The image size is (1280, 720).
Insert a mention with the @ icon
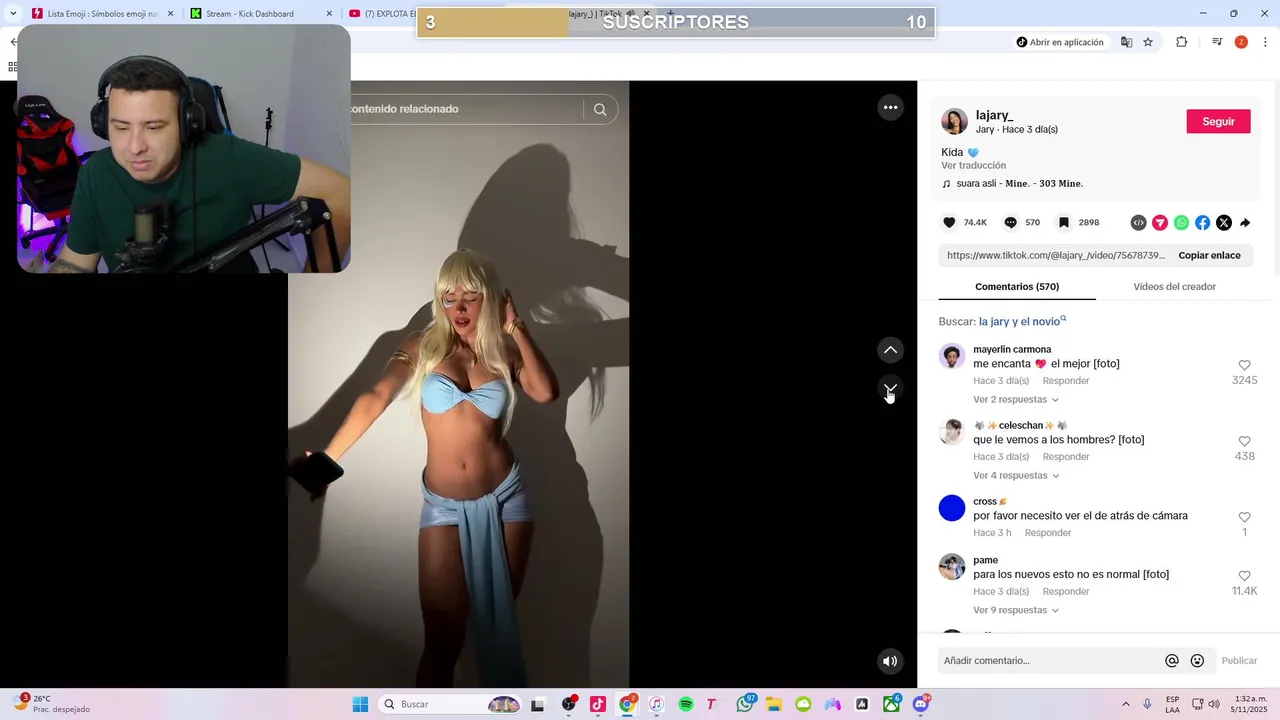coord(1172,661)
